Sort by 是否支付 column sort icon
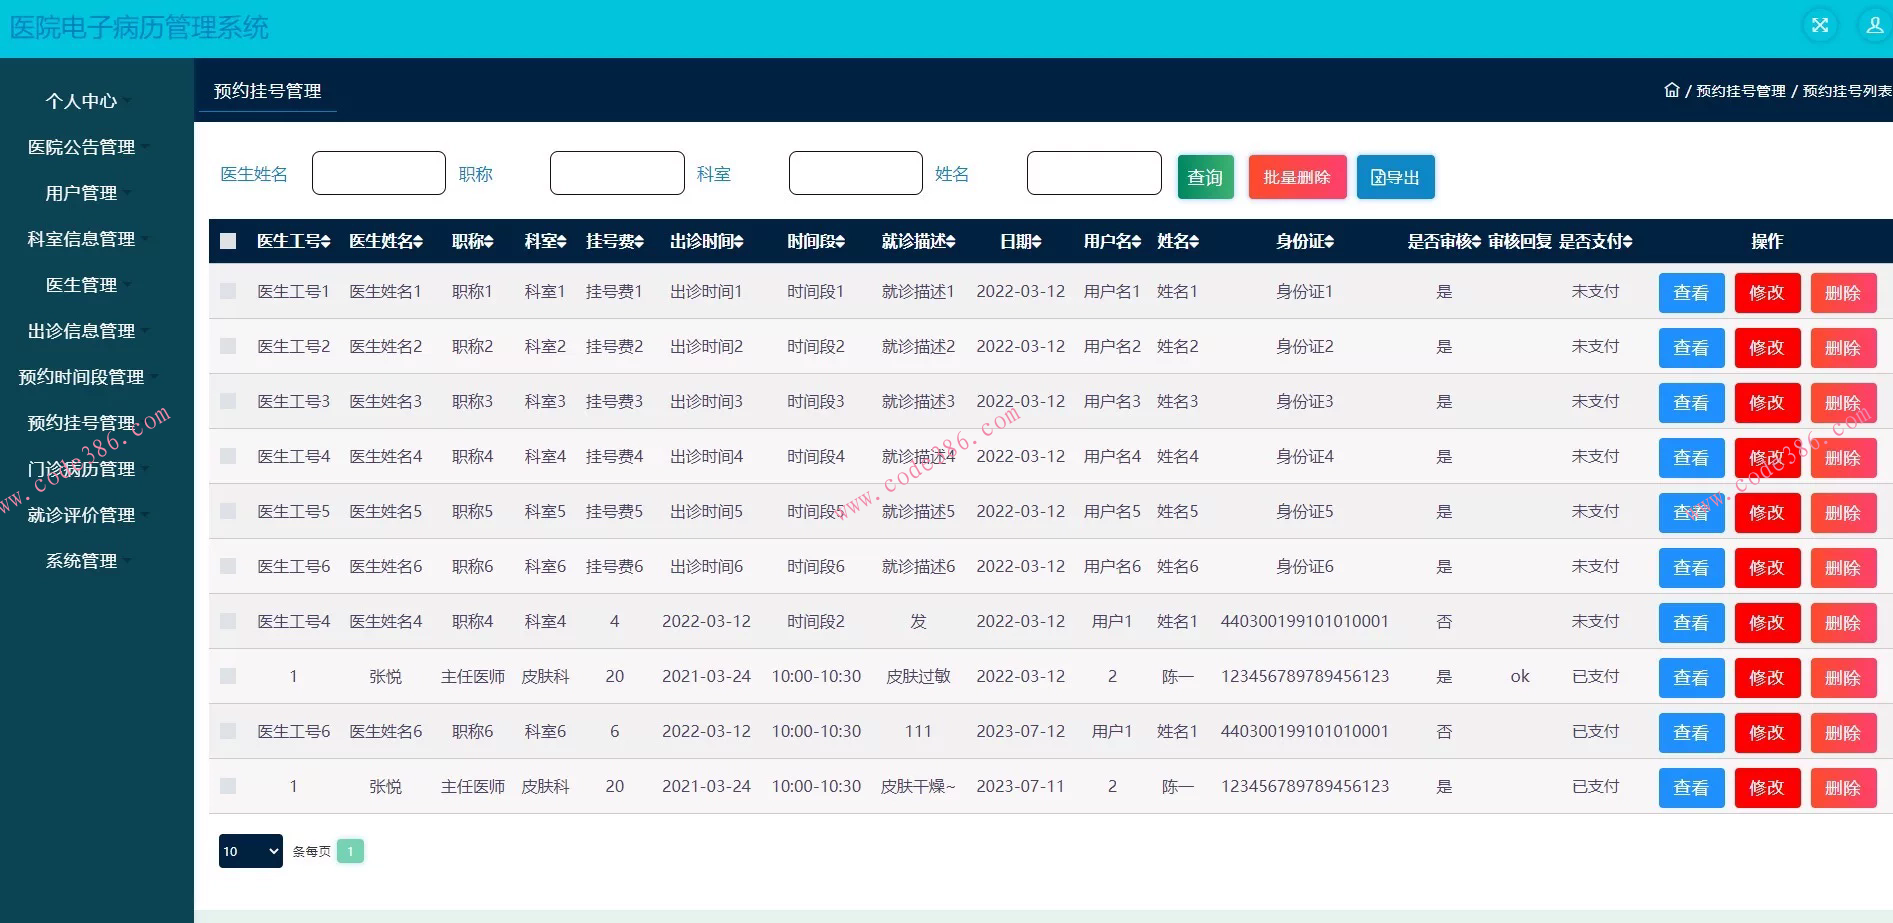The image size is (1893, 923). tap(1627, 242)
